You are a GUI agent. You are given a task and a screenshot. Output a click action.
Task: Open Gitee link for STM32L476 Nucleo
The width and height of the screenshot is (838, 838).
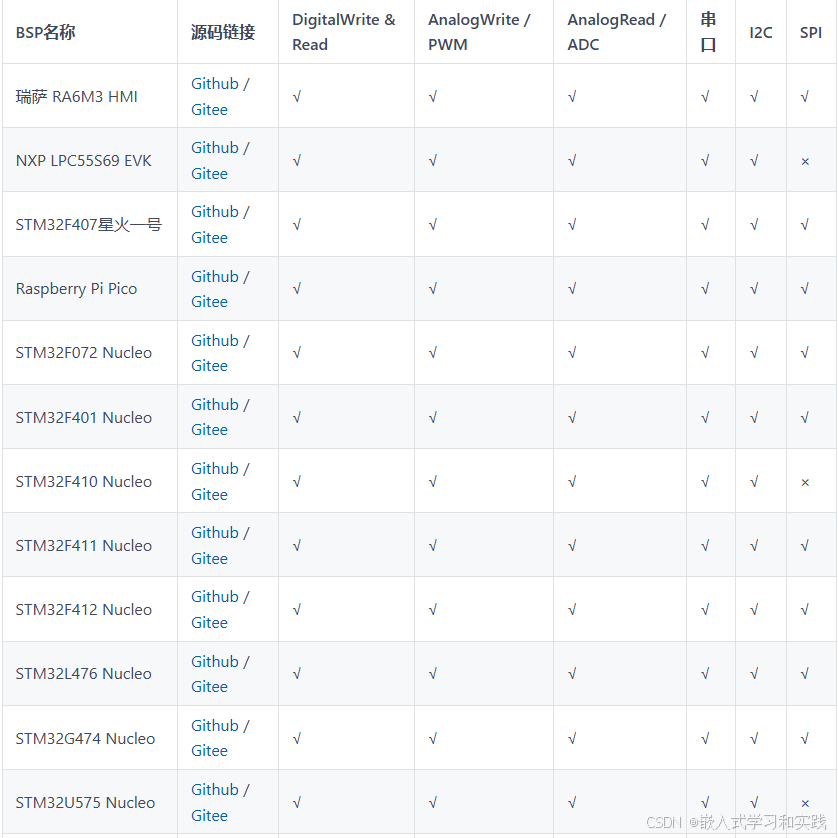pyautogui.click(x=210, y=687)
